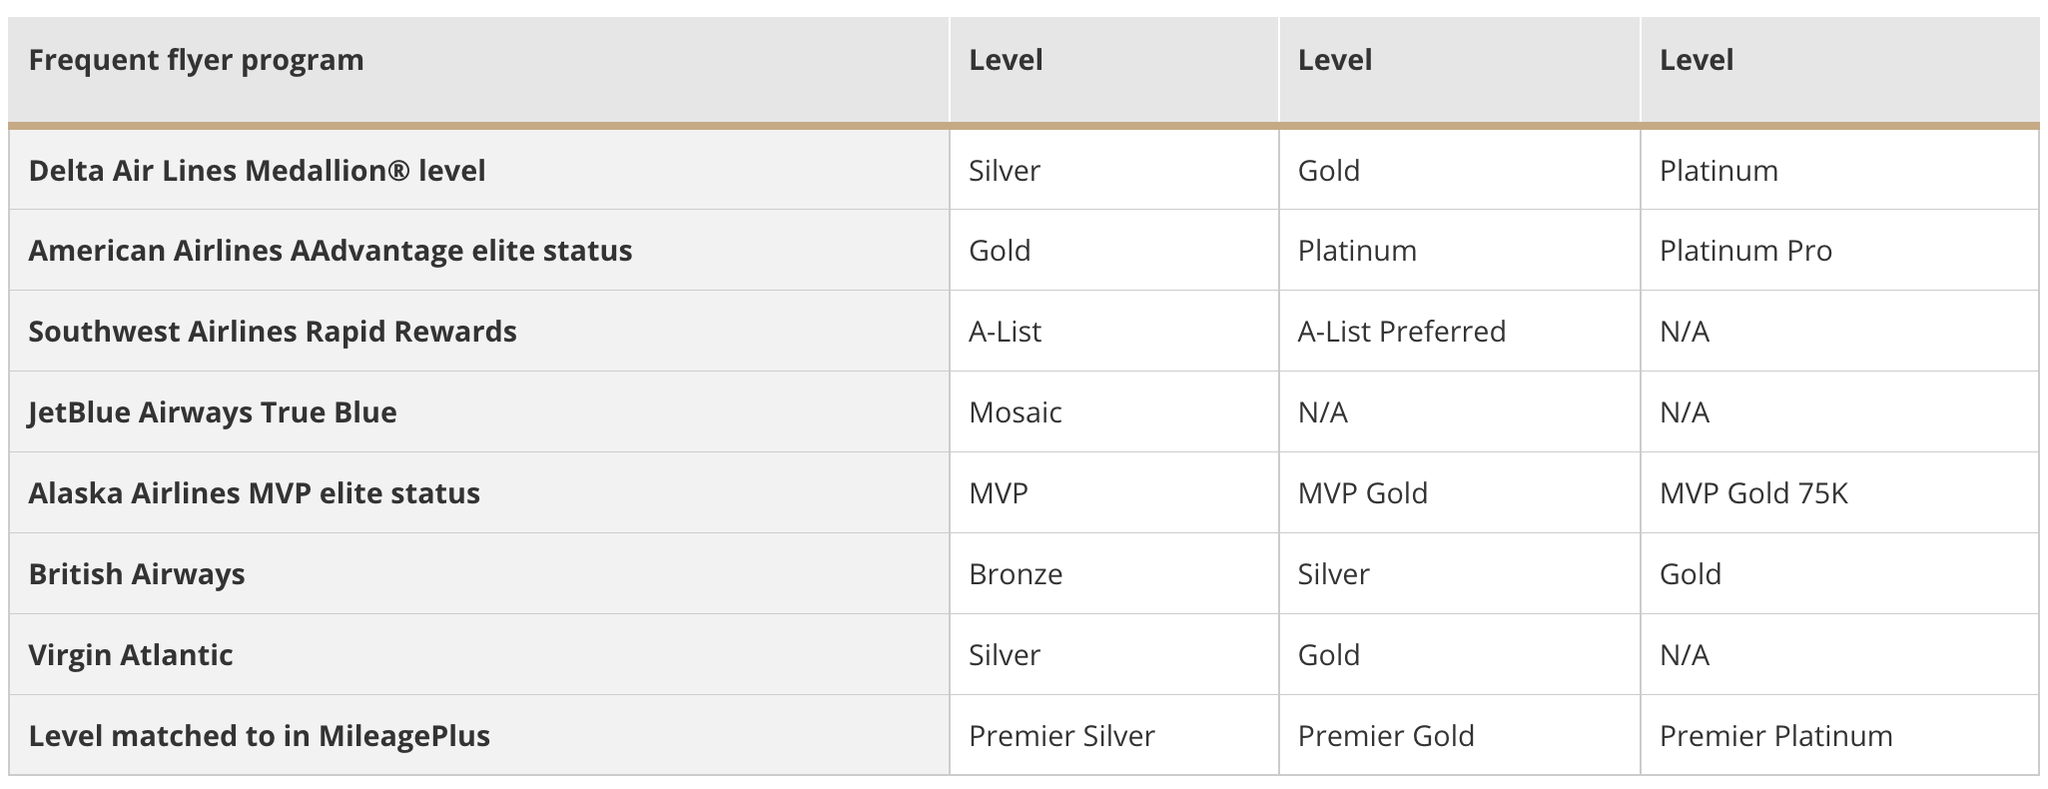Click the JetBlue Airways True Blue cell
This screenshot has width=2048, height=789.
click(212, 412)
